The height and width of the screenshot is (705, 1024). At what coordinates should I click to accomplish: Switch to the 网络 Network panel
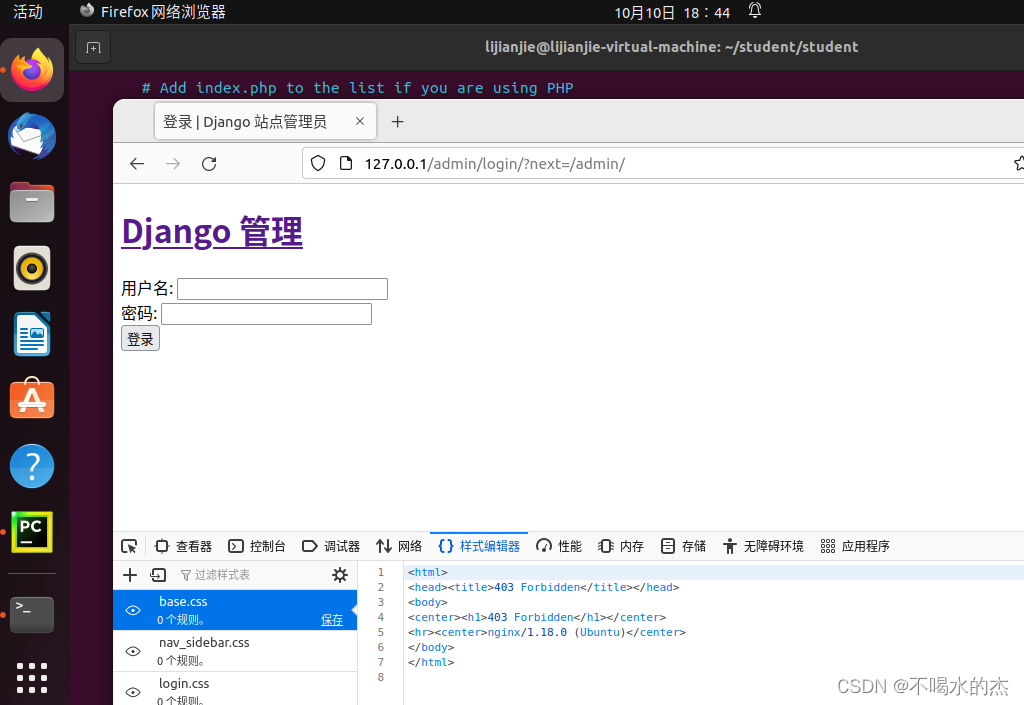coord(397,546)
